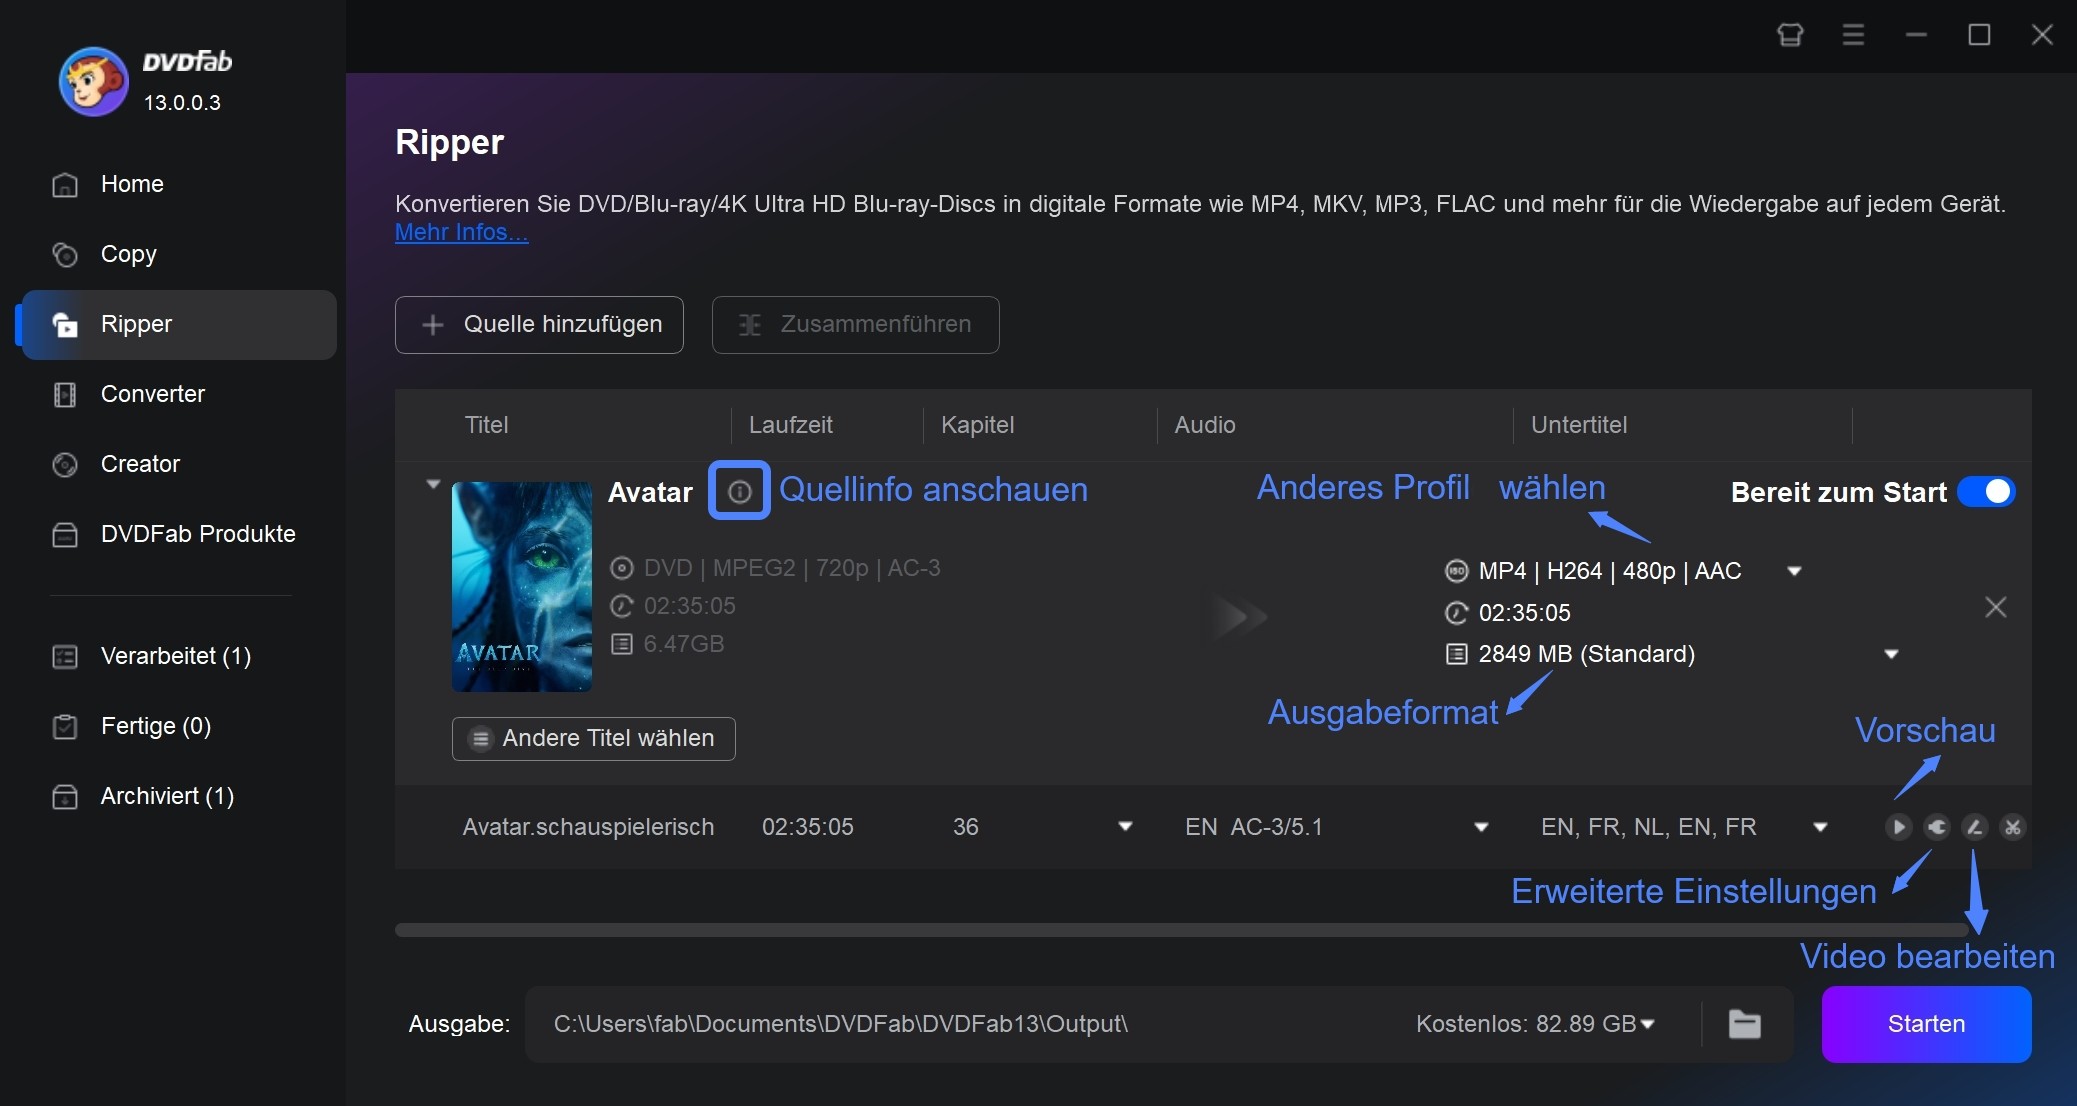Click the Converter navigation icon
2077x1106 pixels.
coord(66,394)
